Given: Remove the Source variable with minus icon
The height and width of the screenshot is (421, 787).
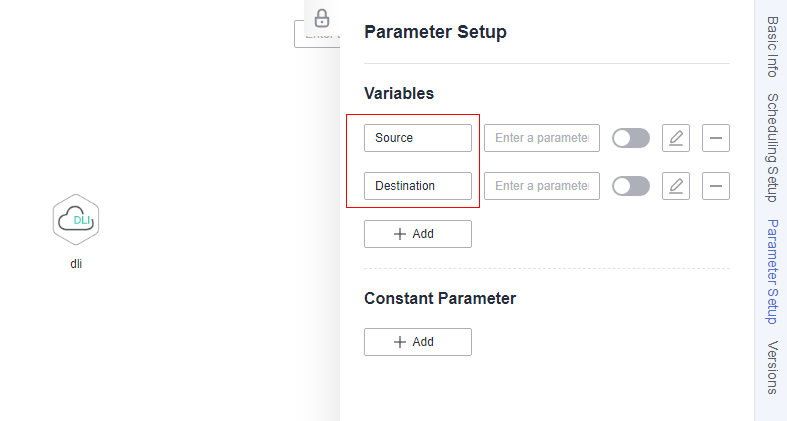Looking at the screenshot, I should [716, 138].
